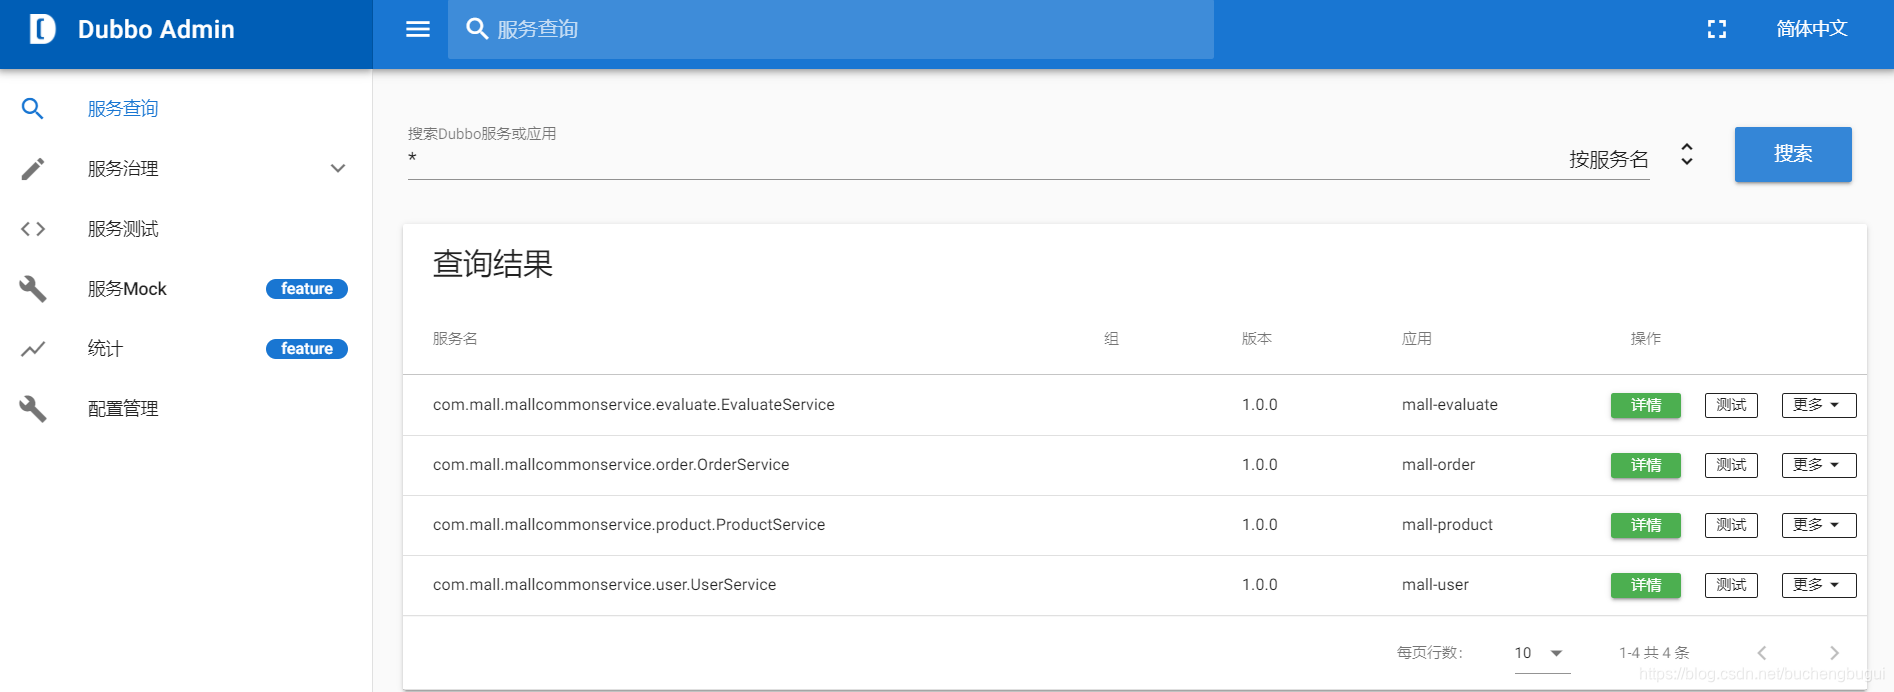1894x692 pixels.
Task: Click the pencil icon for 服务治理
Action: pos(33,168)
